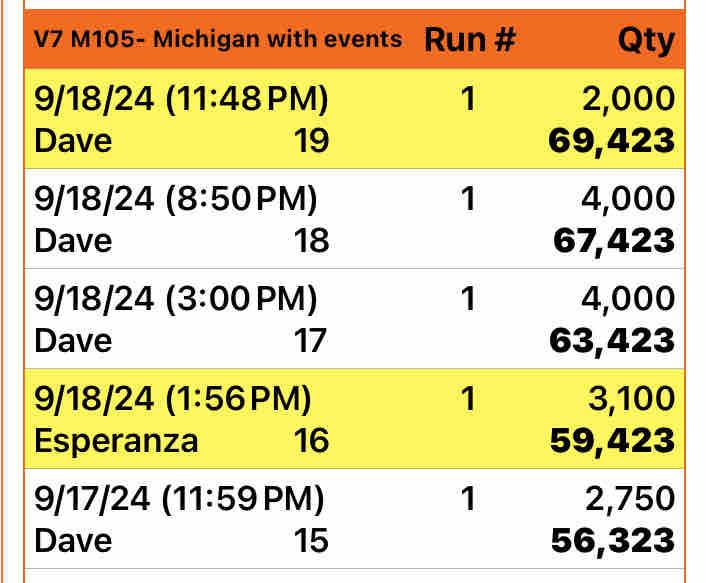Select the bold total 59,423

click(612, 441)
